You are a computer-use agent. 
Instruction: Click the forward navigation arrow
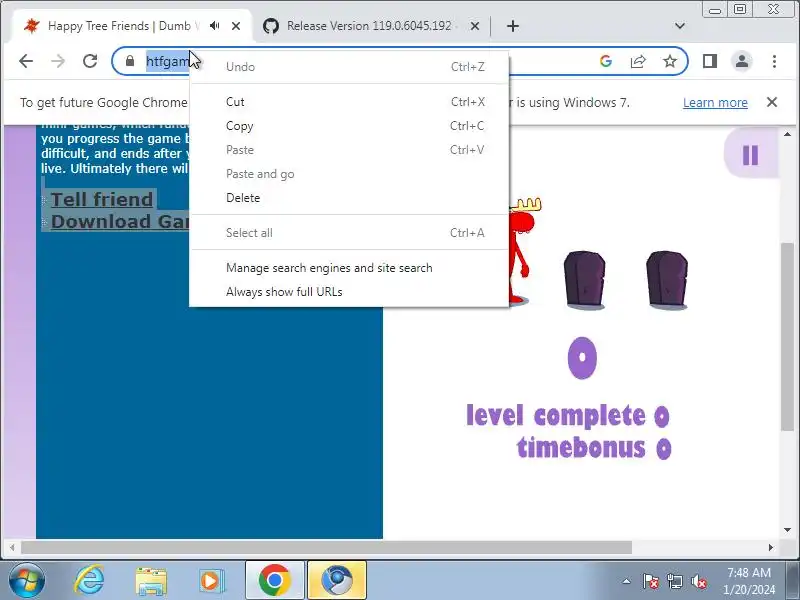(58, 61)
